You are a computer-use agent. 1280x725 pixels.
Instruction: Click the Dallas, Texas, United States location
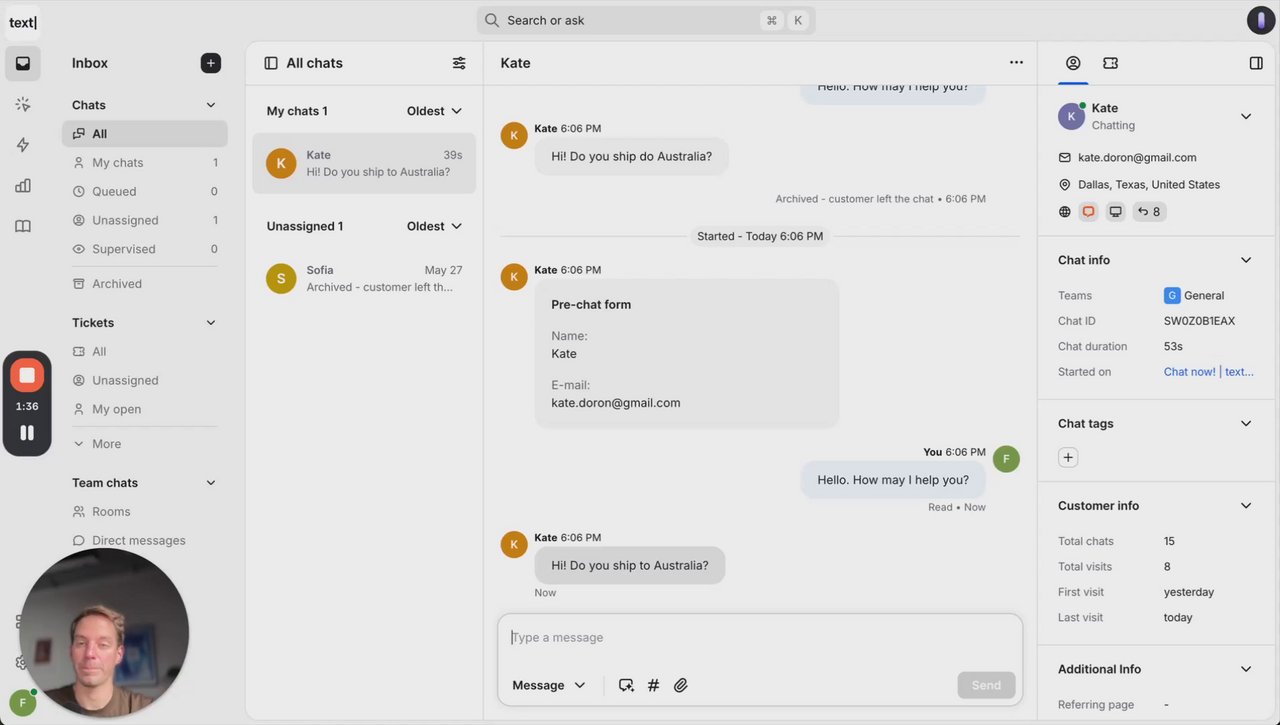1149,185
